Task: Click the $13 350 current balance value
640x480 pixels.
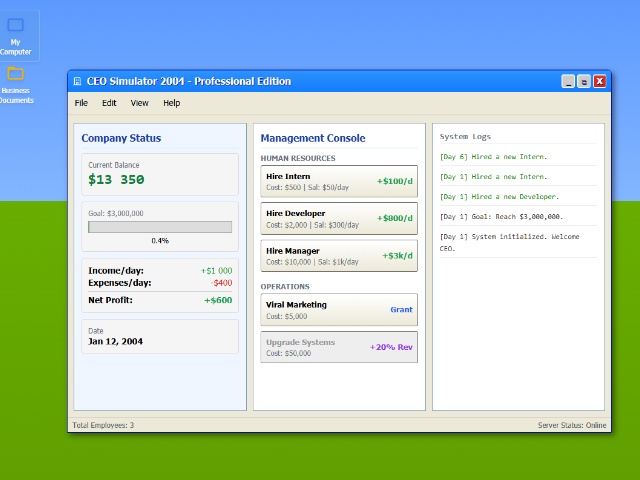Action: click(x=116, y=180)
